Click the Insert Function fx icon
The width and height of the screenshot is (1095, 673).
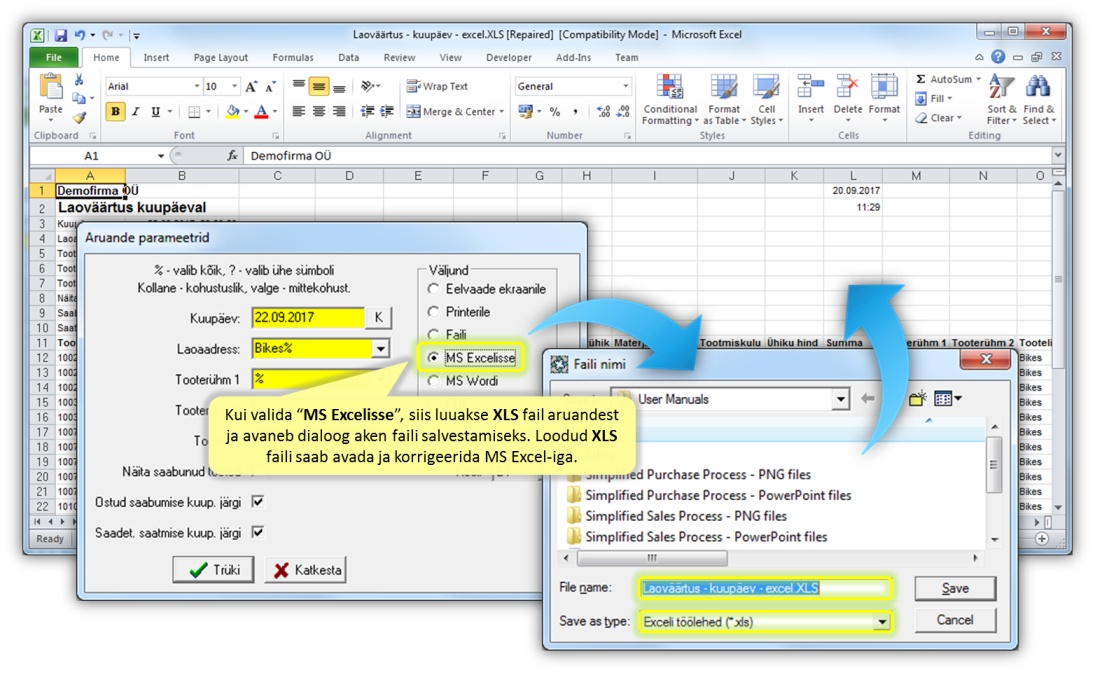[232, 156]
